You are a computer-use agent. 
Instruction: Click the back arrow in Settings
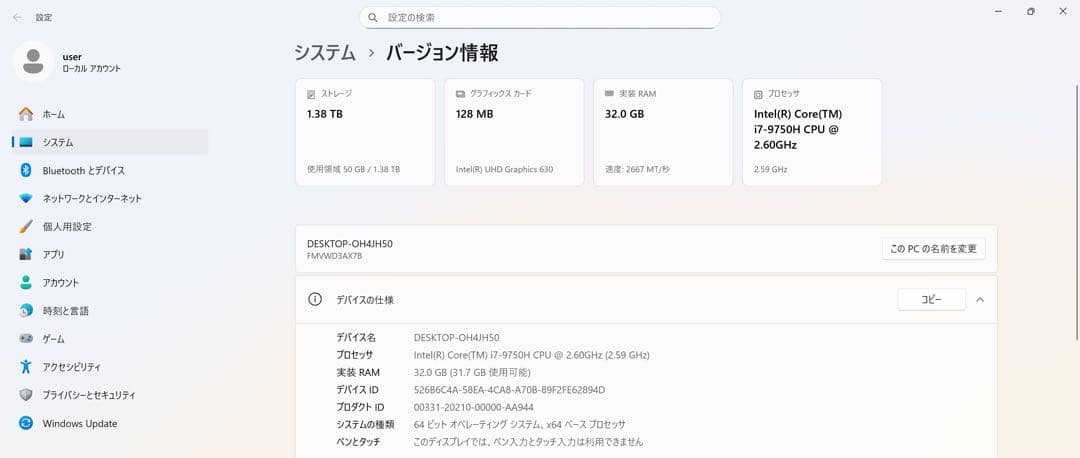click(x=17, y=17)
